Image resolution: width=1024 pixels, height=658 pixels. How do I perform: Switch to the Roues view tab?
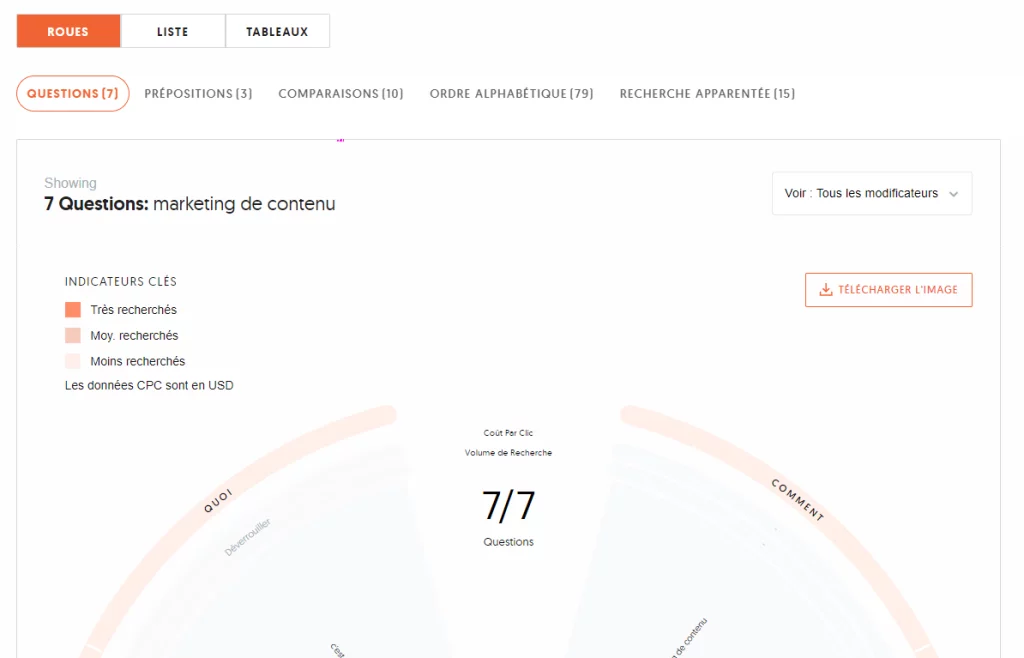(68, 31)
